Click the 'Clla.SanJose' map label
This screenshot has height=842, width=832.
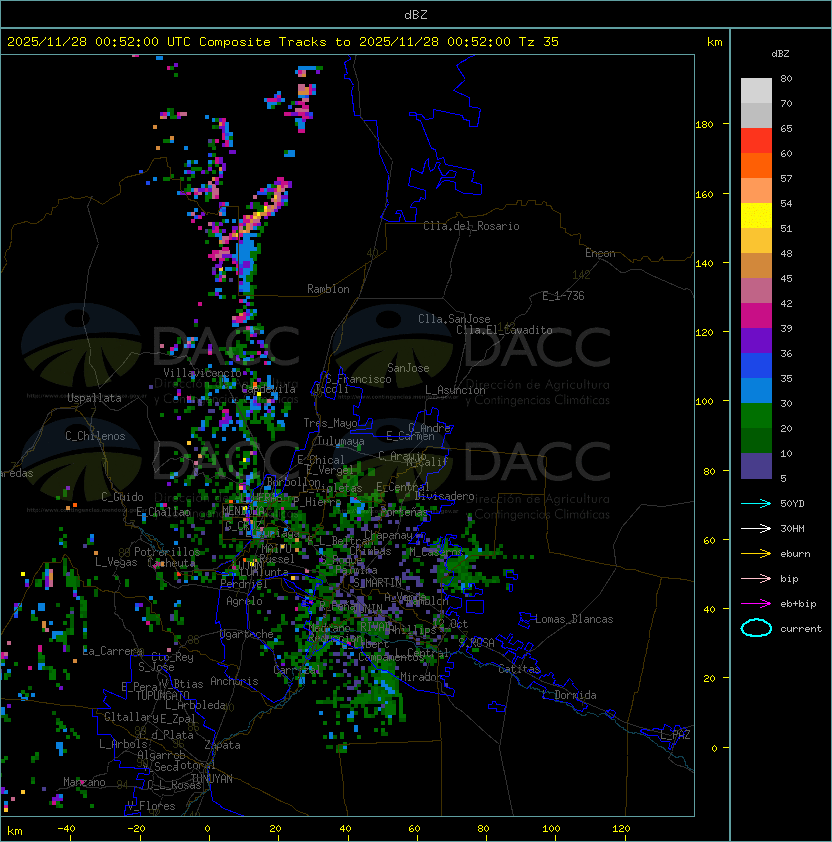pyautogui.click(x=454, y=319)
